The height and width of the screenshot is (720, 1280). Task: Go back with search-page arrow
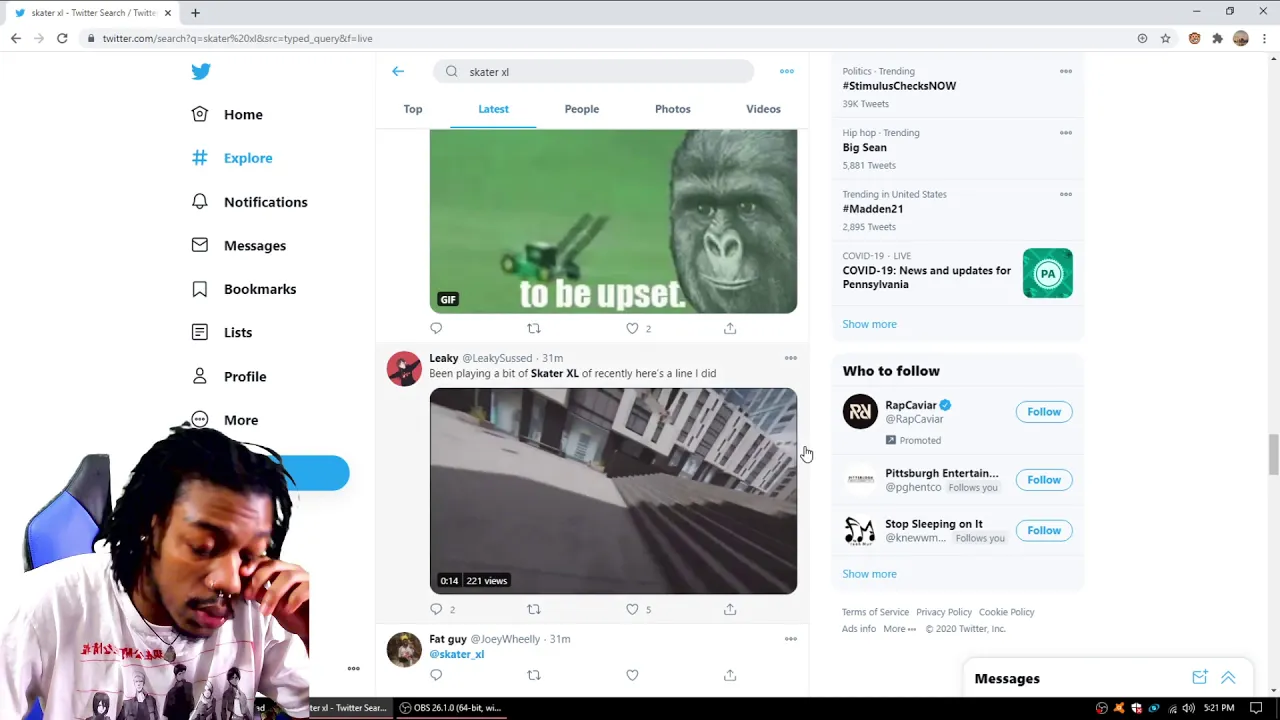click(398, 71)
